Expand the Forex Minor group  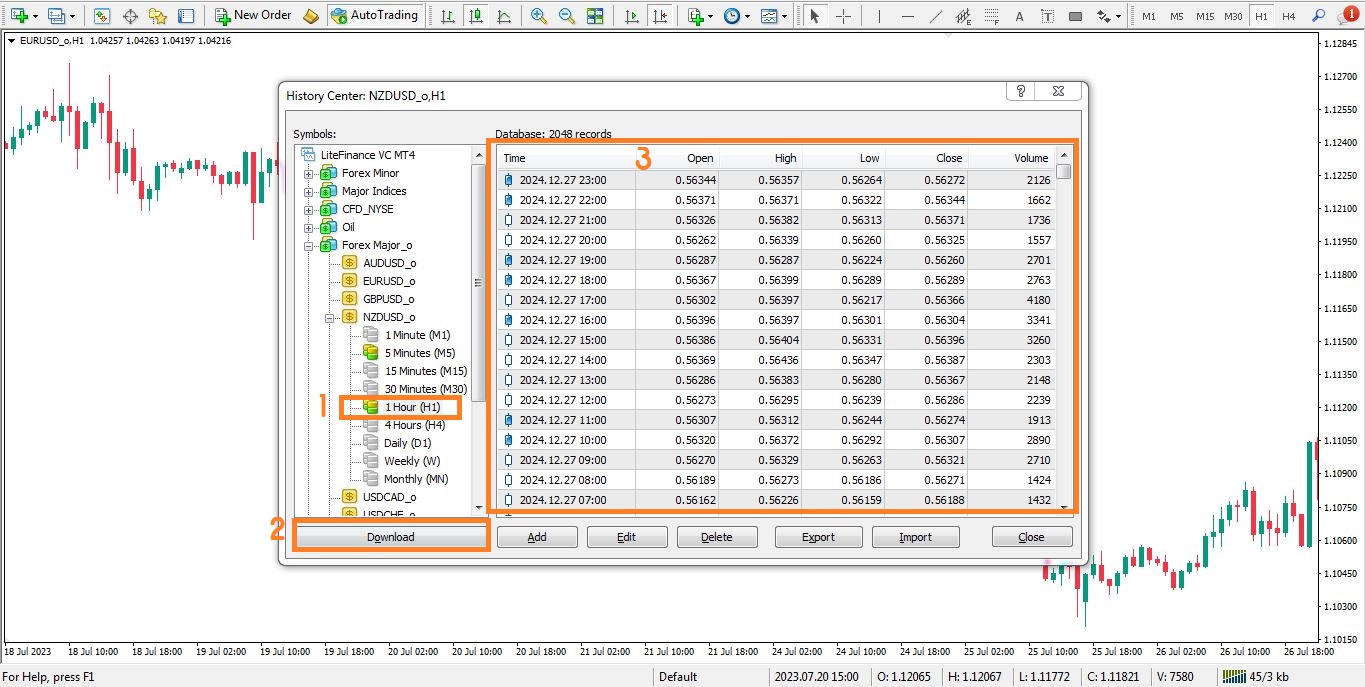click(x=309, y=174)
